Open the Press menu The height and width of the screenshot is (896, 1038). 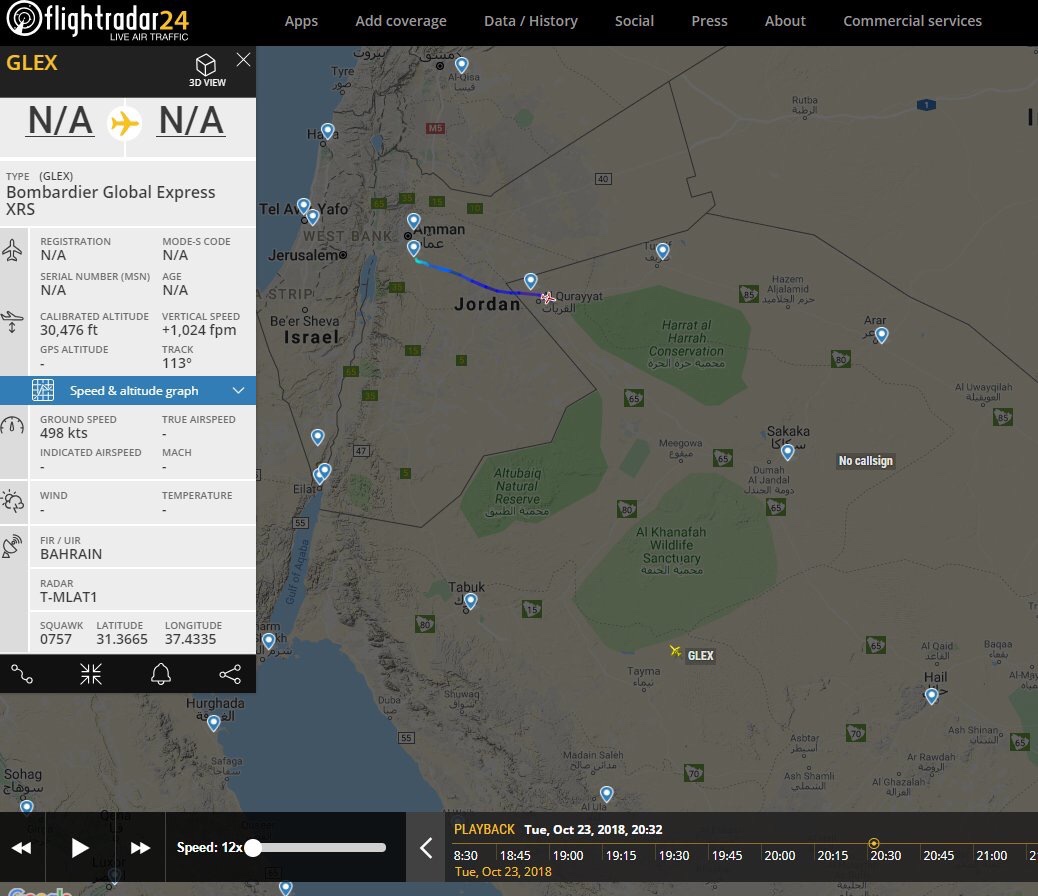coord(709,21)
